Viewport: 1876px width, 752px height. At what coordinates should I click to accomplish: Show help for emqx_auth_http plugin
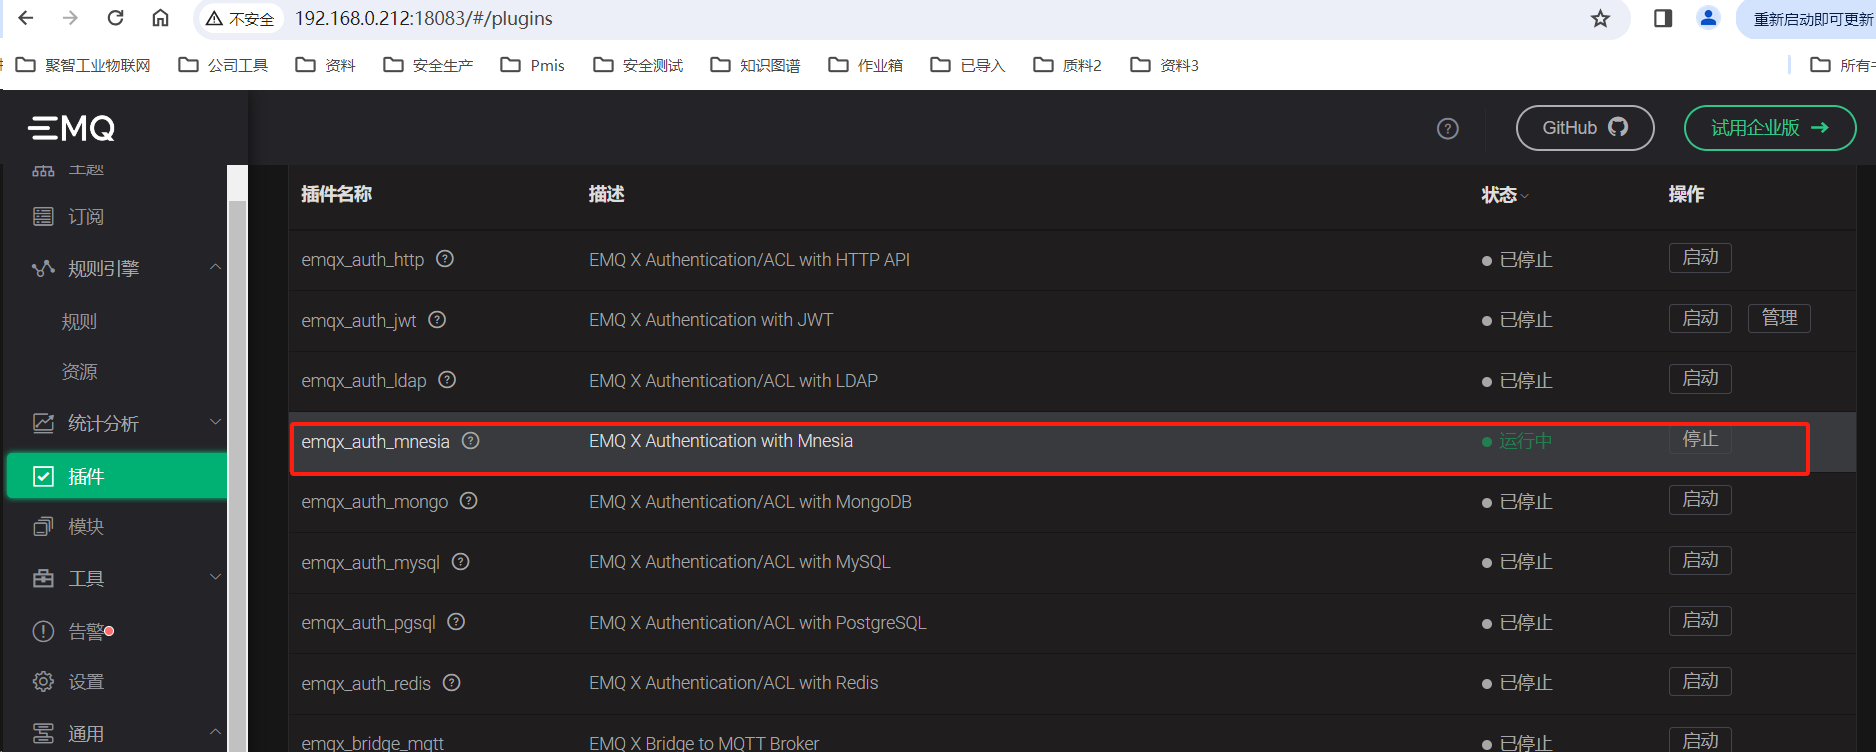pyautogui.click(x=445, y=259)
